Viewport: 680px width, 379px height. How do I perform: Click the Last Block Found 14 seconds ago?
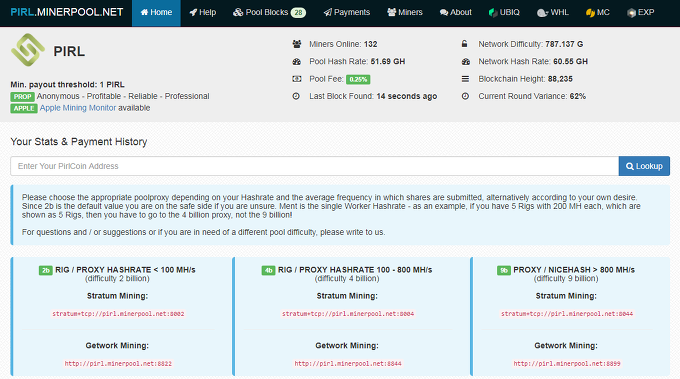(407, 96)
